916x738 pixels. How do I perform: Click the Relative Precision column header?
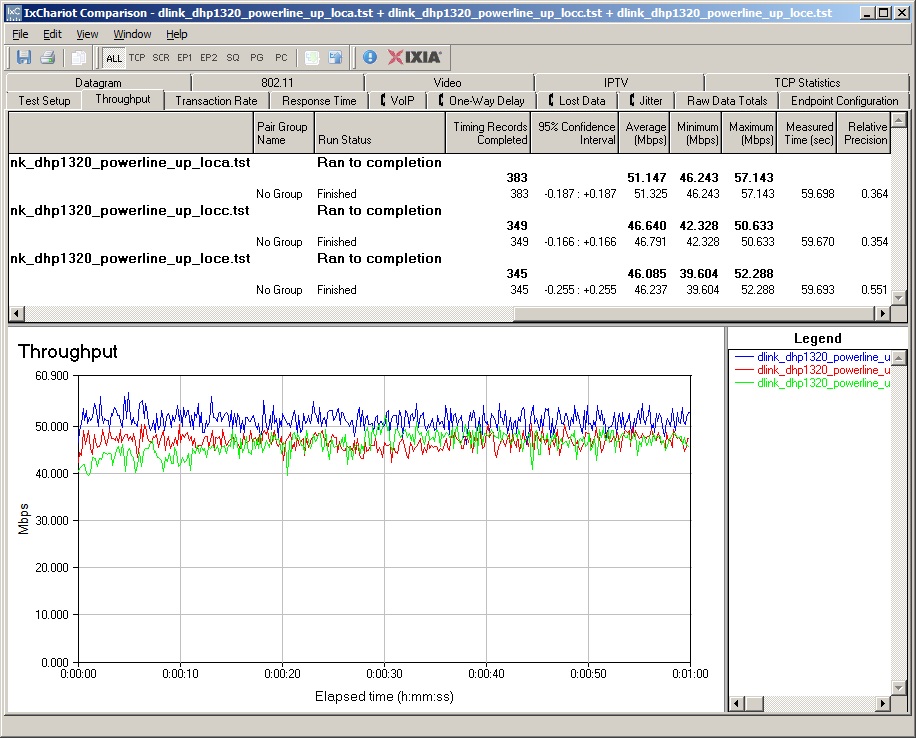tap(864, 133)
